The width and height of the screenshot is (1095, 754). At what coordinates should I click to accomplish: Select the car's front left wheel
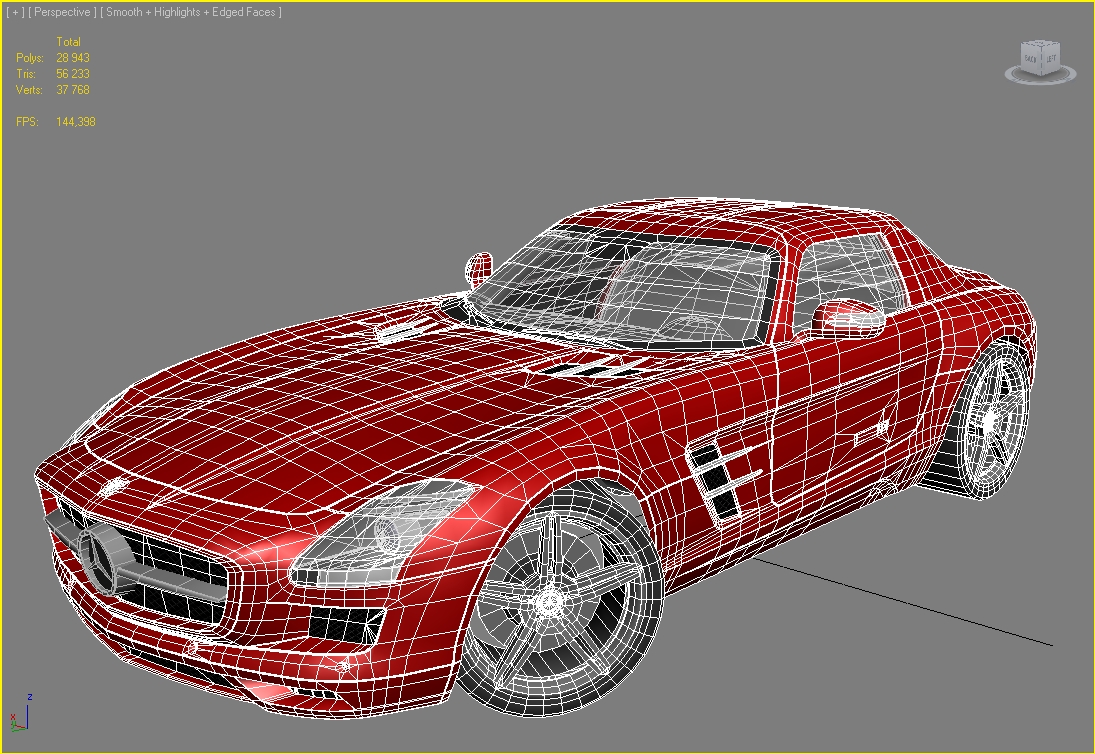[559, 599]
